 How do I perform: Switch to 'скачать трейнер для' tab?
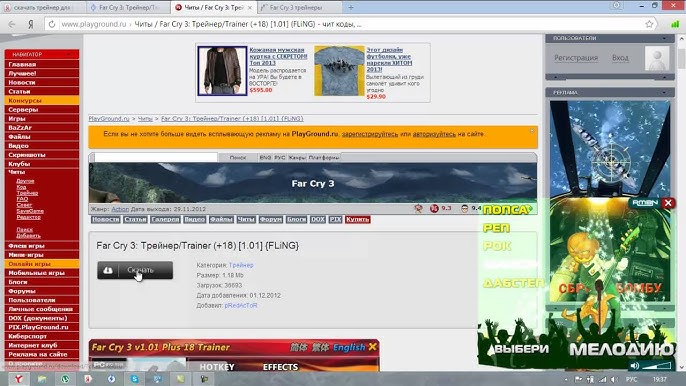coord(43,7)
